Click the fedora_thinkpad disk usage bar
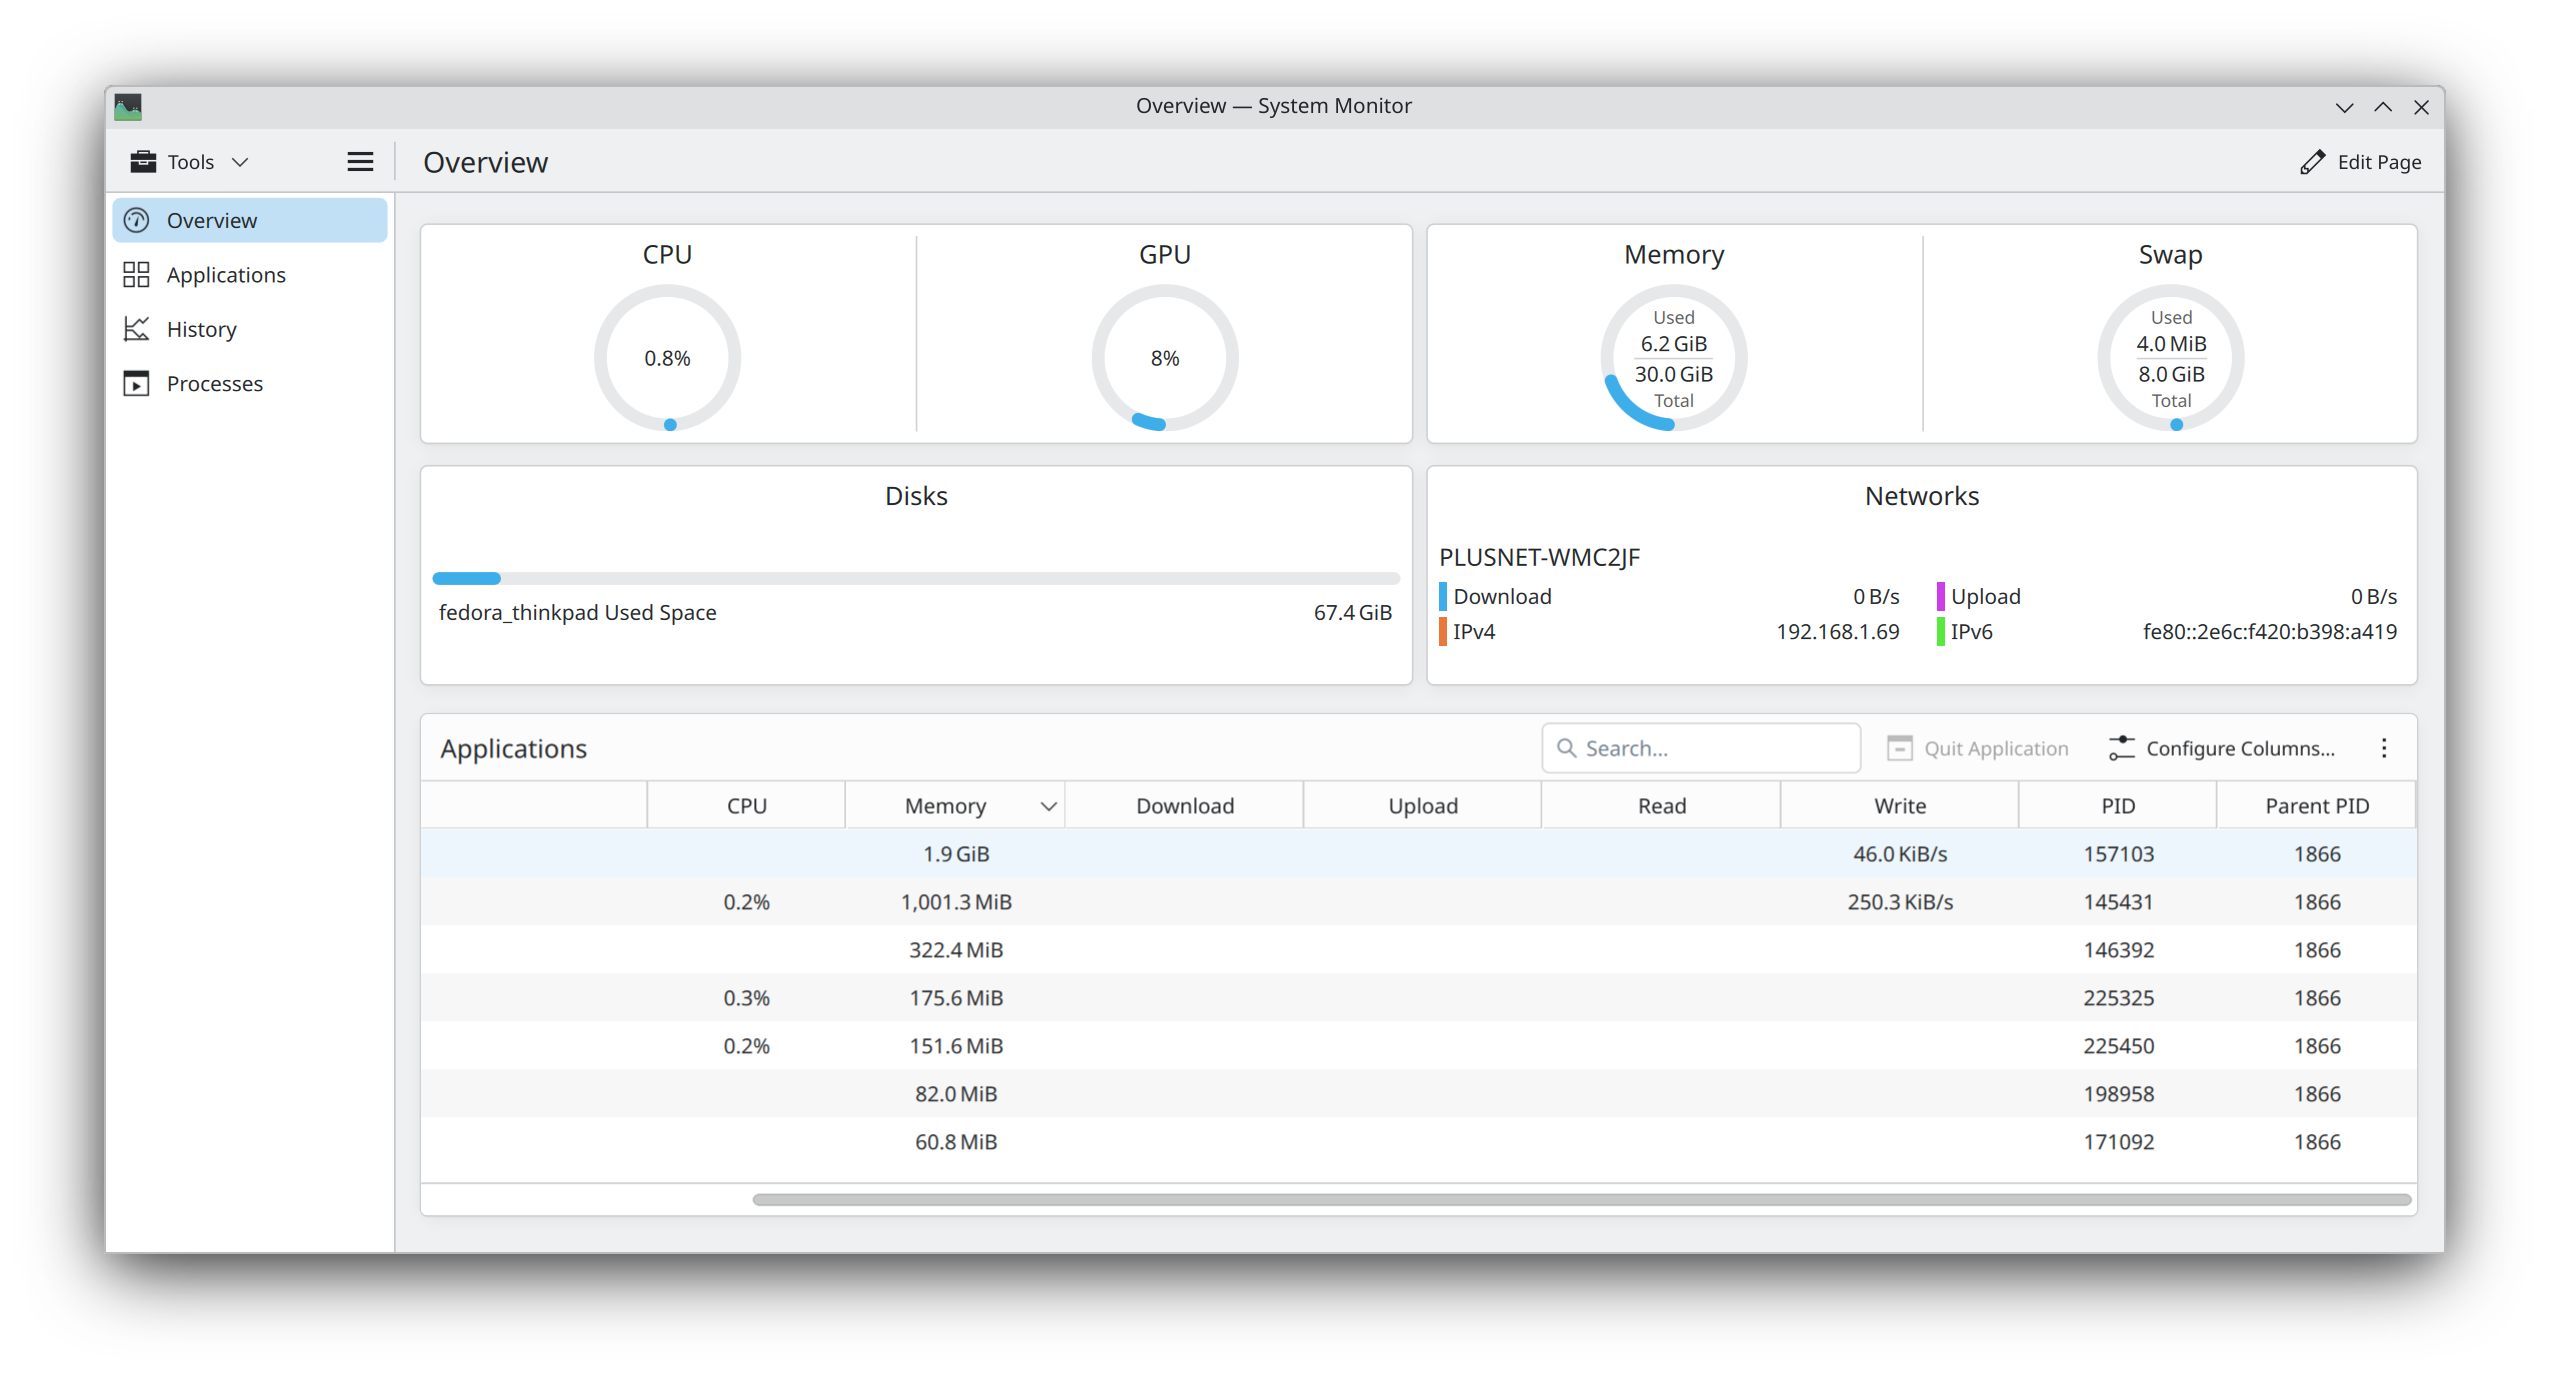The width and height of the screenshot is (2550, 1377). click(x=915, y=578)
